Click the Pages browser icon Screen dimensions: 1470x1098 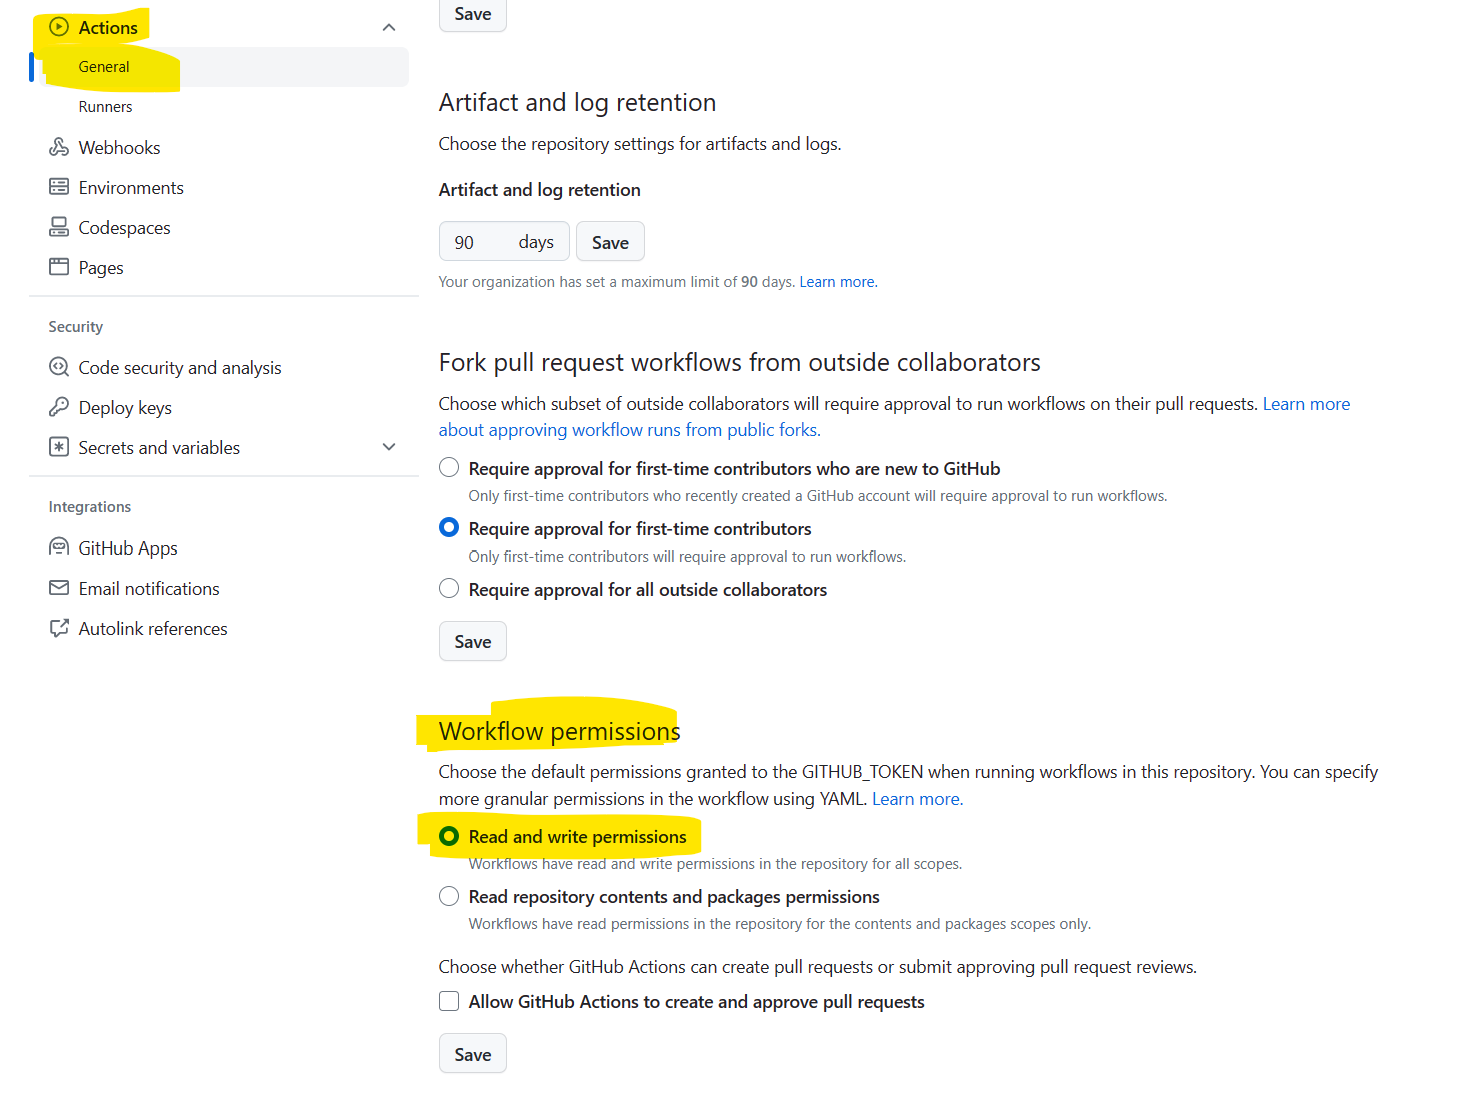[59, 267]
